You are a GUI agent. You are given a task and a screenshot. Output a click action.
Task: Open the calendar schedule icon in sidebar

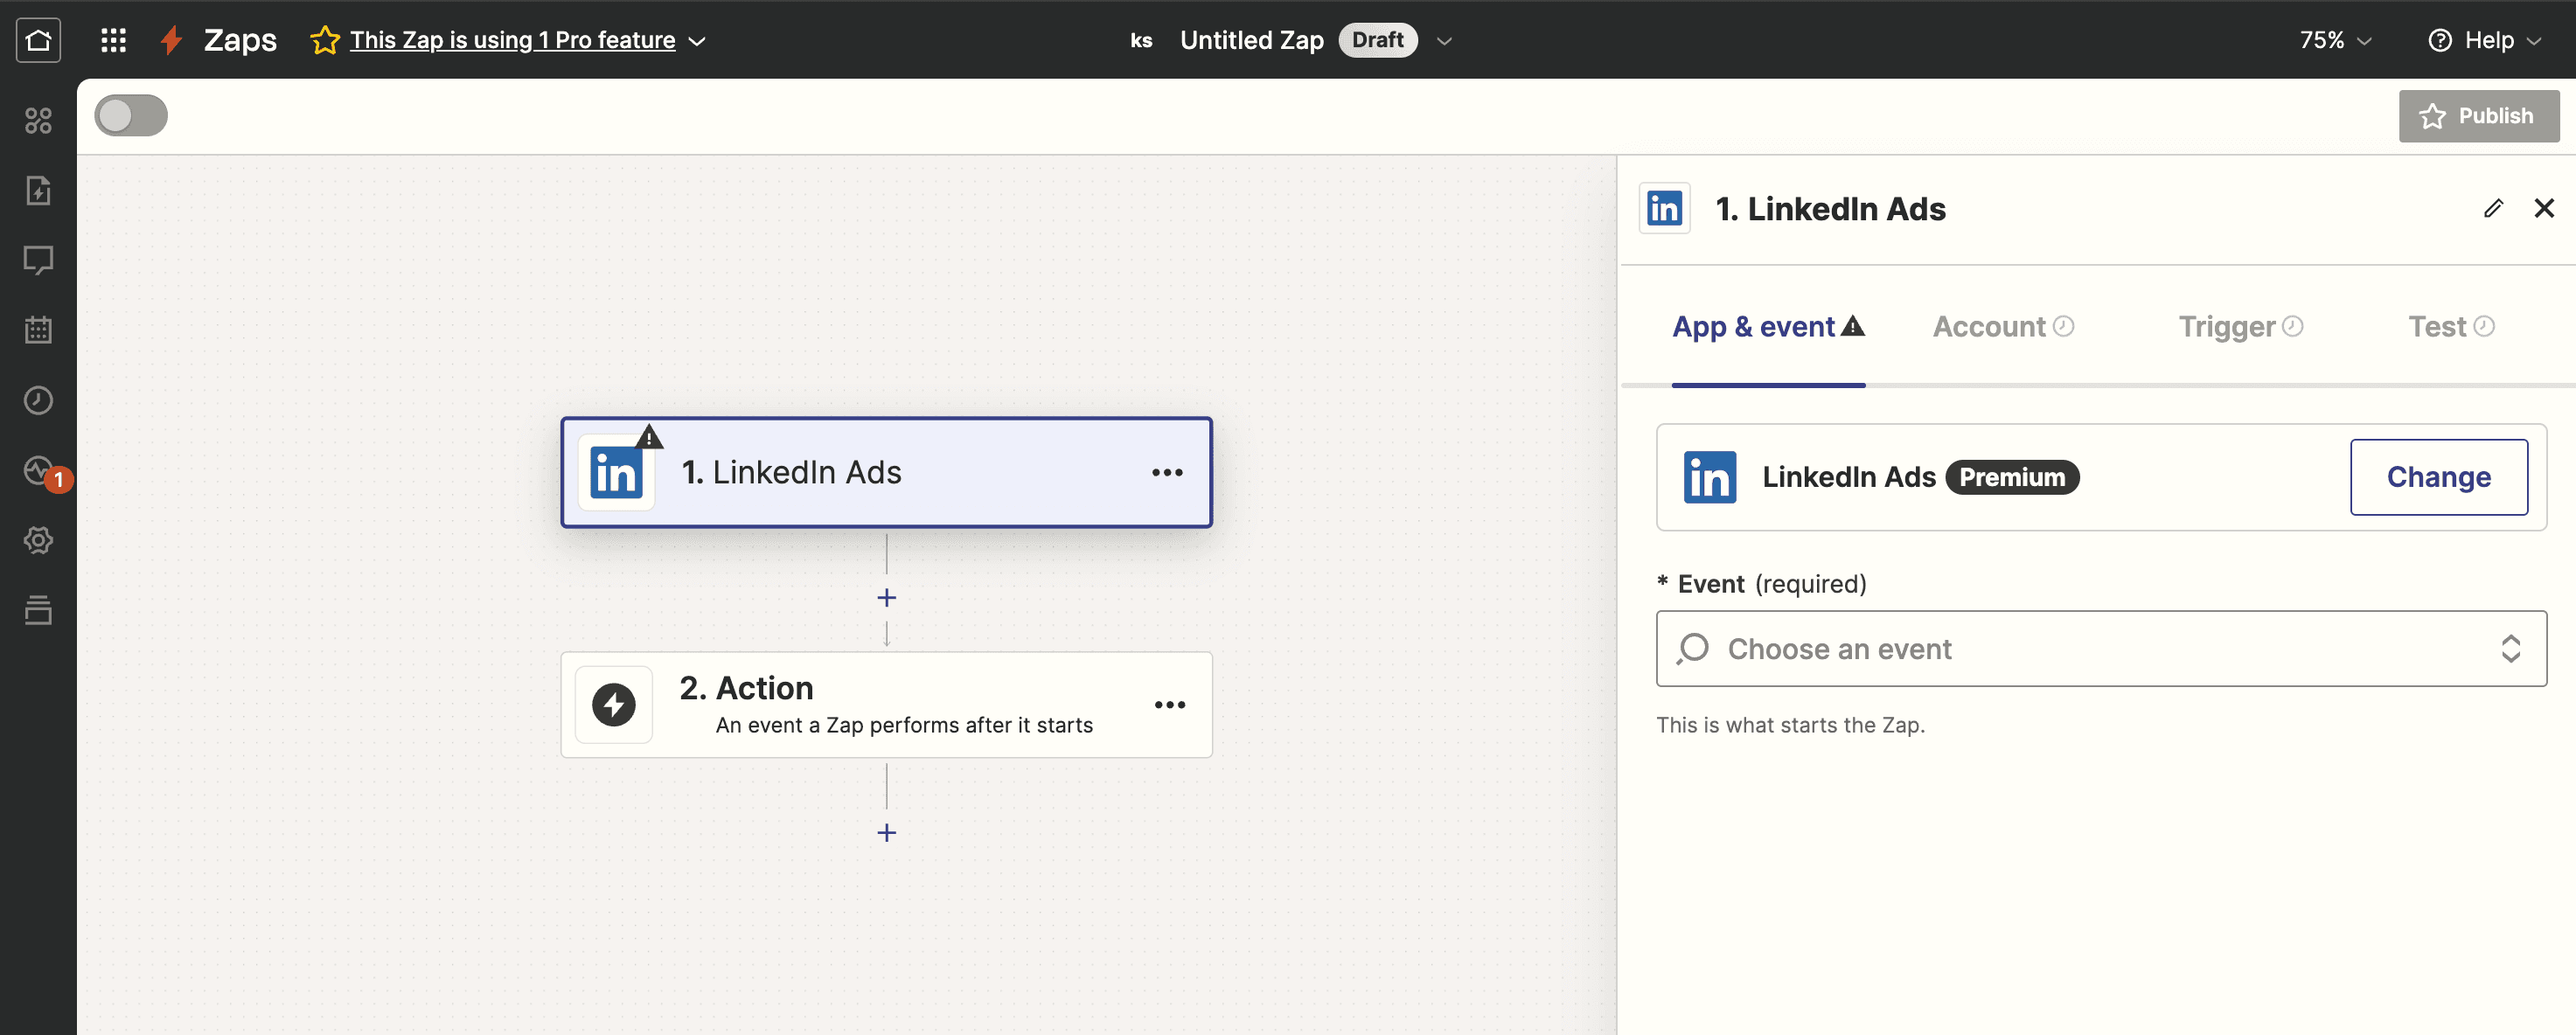pos(38,329)
